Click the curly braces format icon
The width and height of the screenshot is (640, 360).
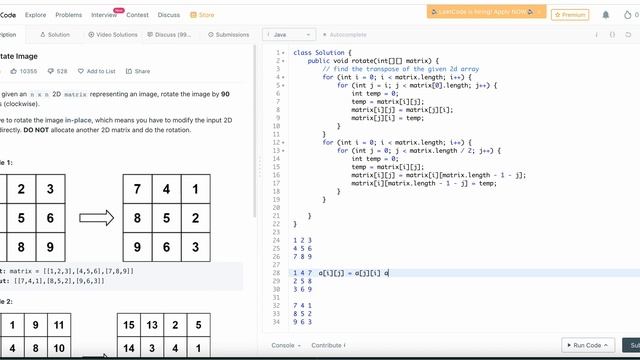tap(612, 35)
